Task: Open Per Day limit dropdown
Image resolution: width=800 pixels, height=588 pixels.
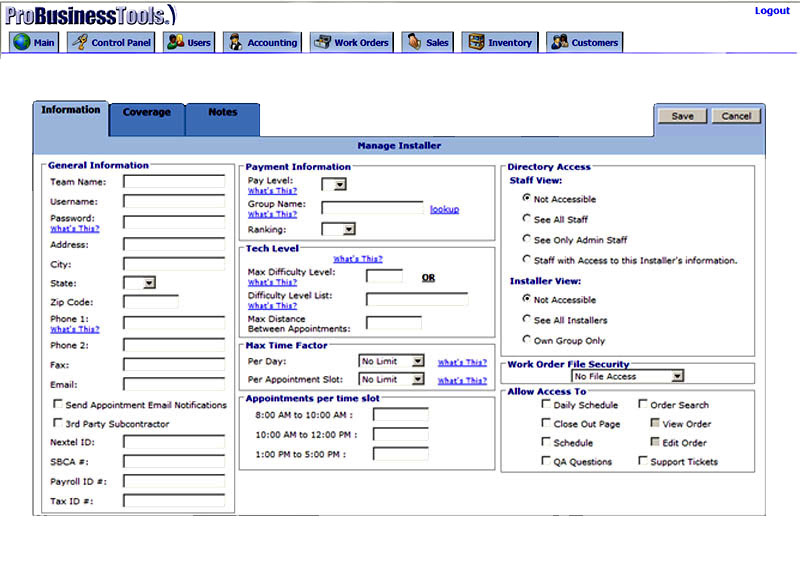Action: coord(391,361)
